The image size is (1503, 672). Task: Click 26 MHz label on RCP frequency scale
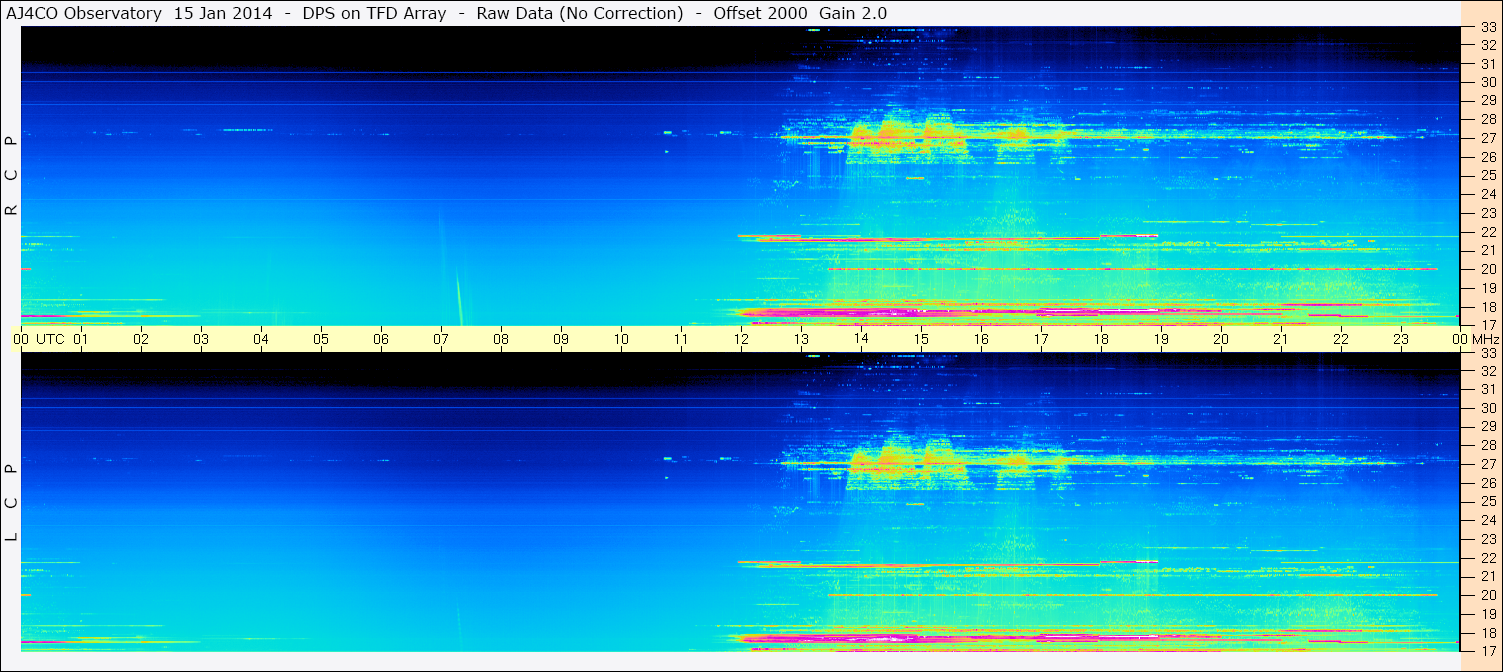point(1488,157)
